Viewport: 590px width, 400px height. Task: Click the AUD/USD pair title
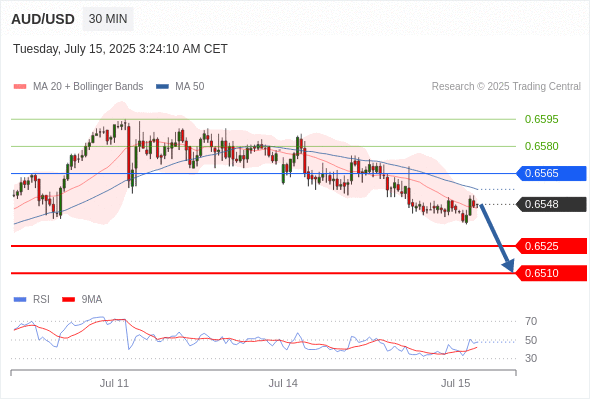click(x=43, y=19)
